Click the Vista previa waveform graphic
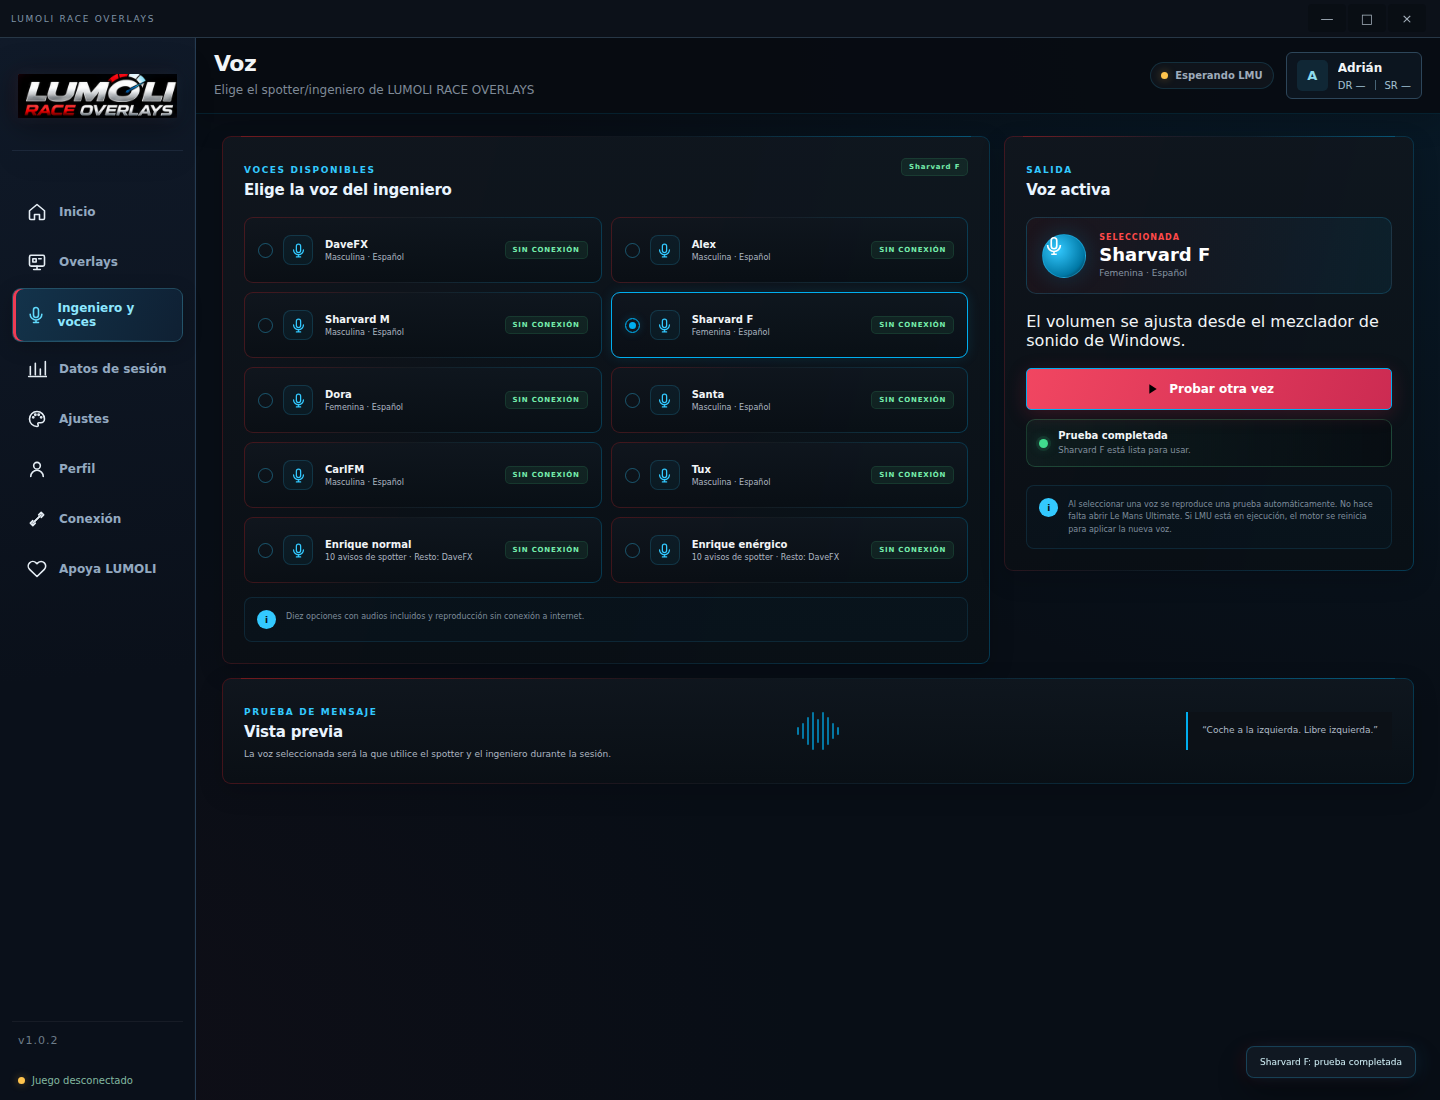Image resolution: width=1440 pixels, height=1100 pixels. tap(818, 731)
